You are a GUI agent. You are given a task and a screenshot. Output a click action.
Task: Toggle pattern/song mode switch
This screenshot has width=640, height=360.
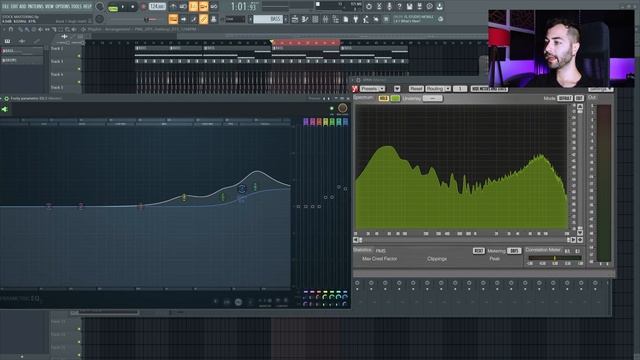click(x=113, y=7)
